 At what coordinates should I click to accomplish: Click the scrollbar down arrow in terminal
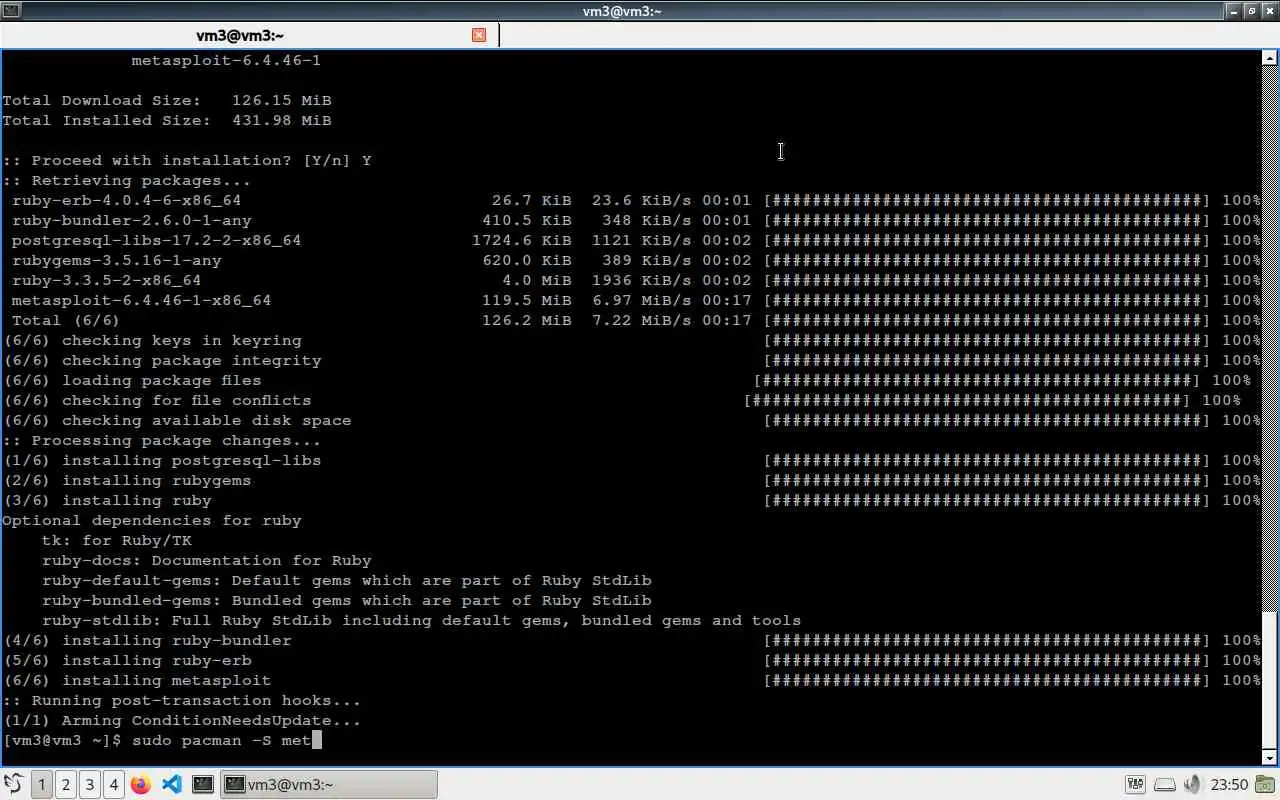coord(1271,758)
